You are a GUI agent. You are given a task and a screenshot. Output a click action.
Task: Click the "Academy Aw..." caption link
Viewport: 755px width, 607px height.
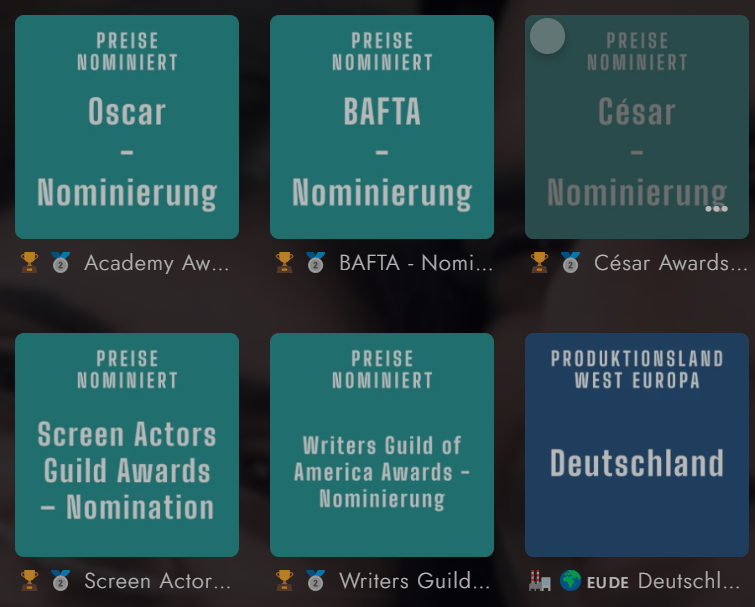tap(157, 263)
